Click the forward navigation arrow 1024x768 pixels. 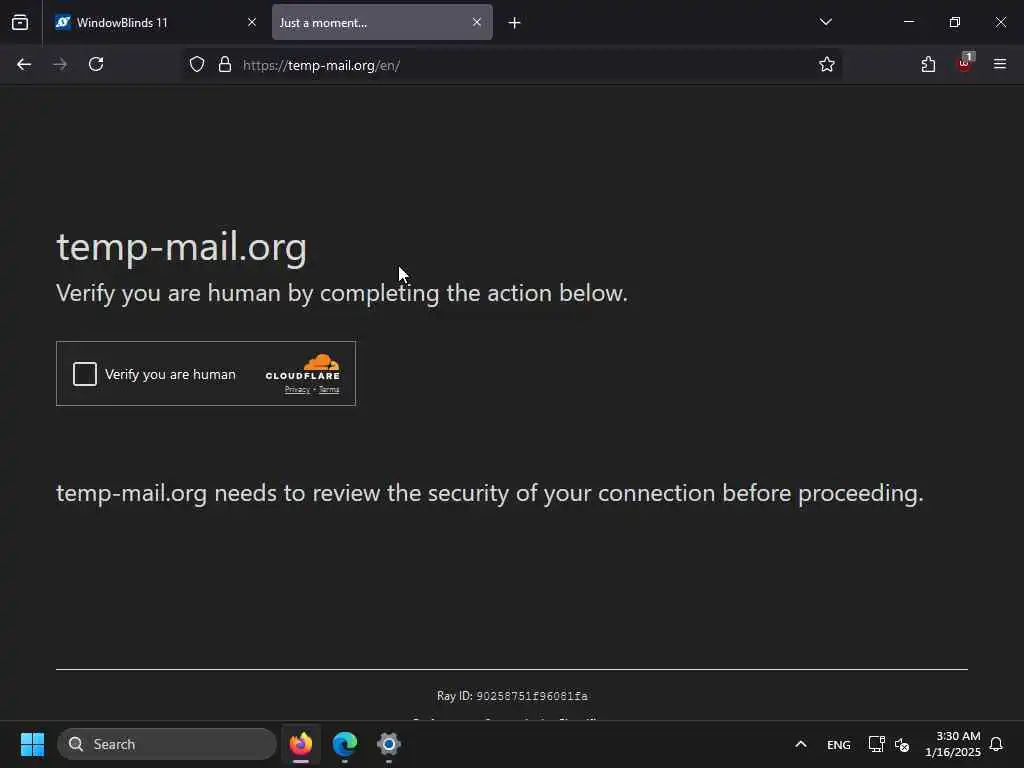(60, 64)
